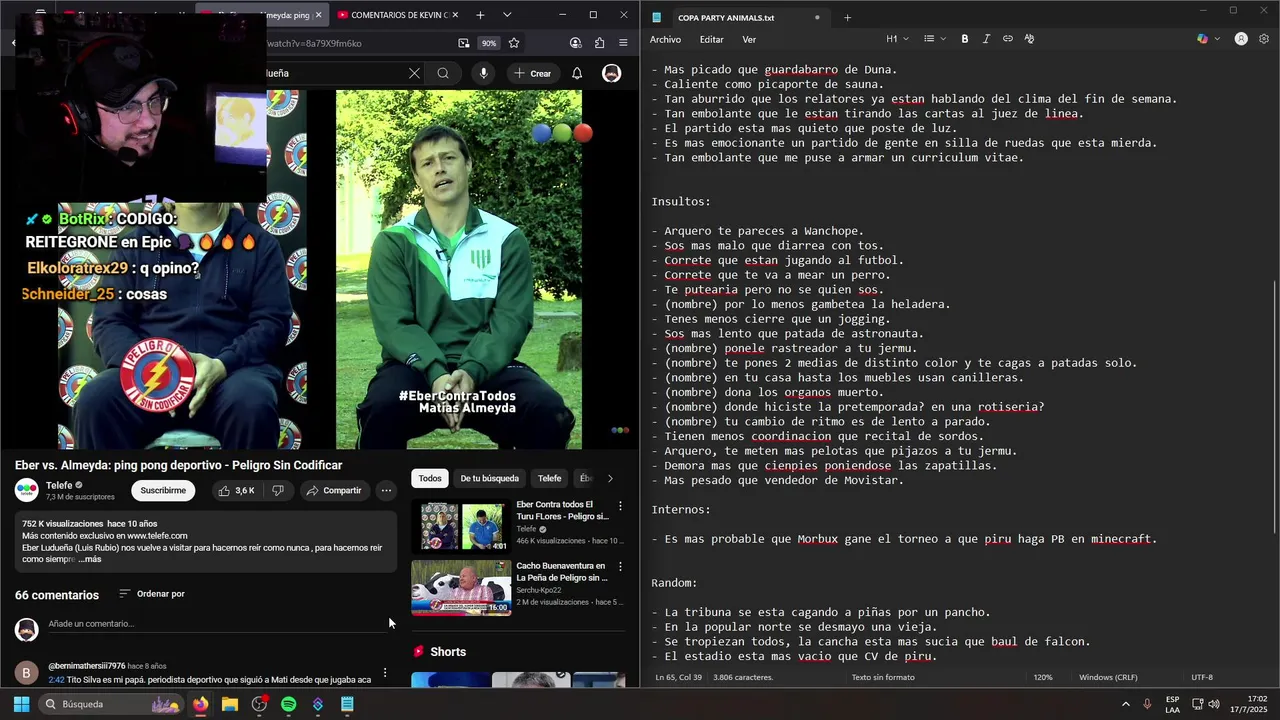This screenshot has width=1280, height=720.
Task: Open Cacho Buenaventura video thumbnail
Action: (x=461, y=587)
